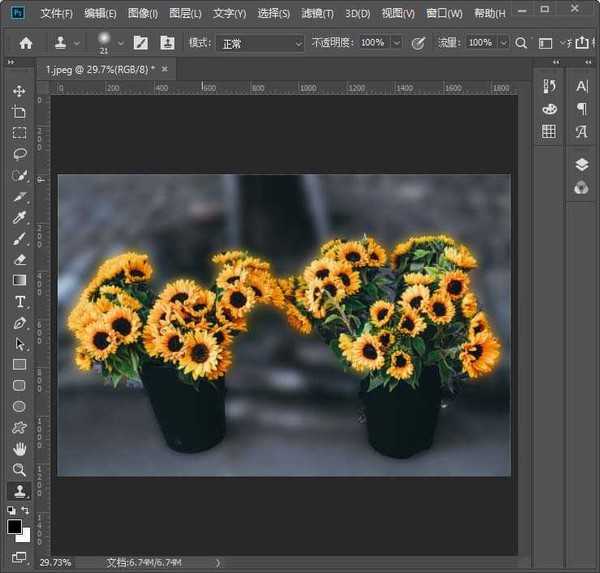
Task: Toggle the Clone Source panel button
Action: [166, 43]
